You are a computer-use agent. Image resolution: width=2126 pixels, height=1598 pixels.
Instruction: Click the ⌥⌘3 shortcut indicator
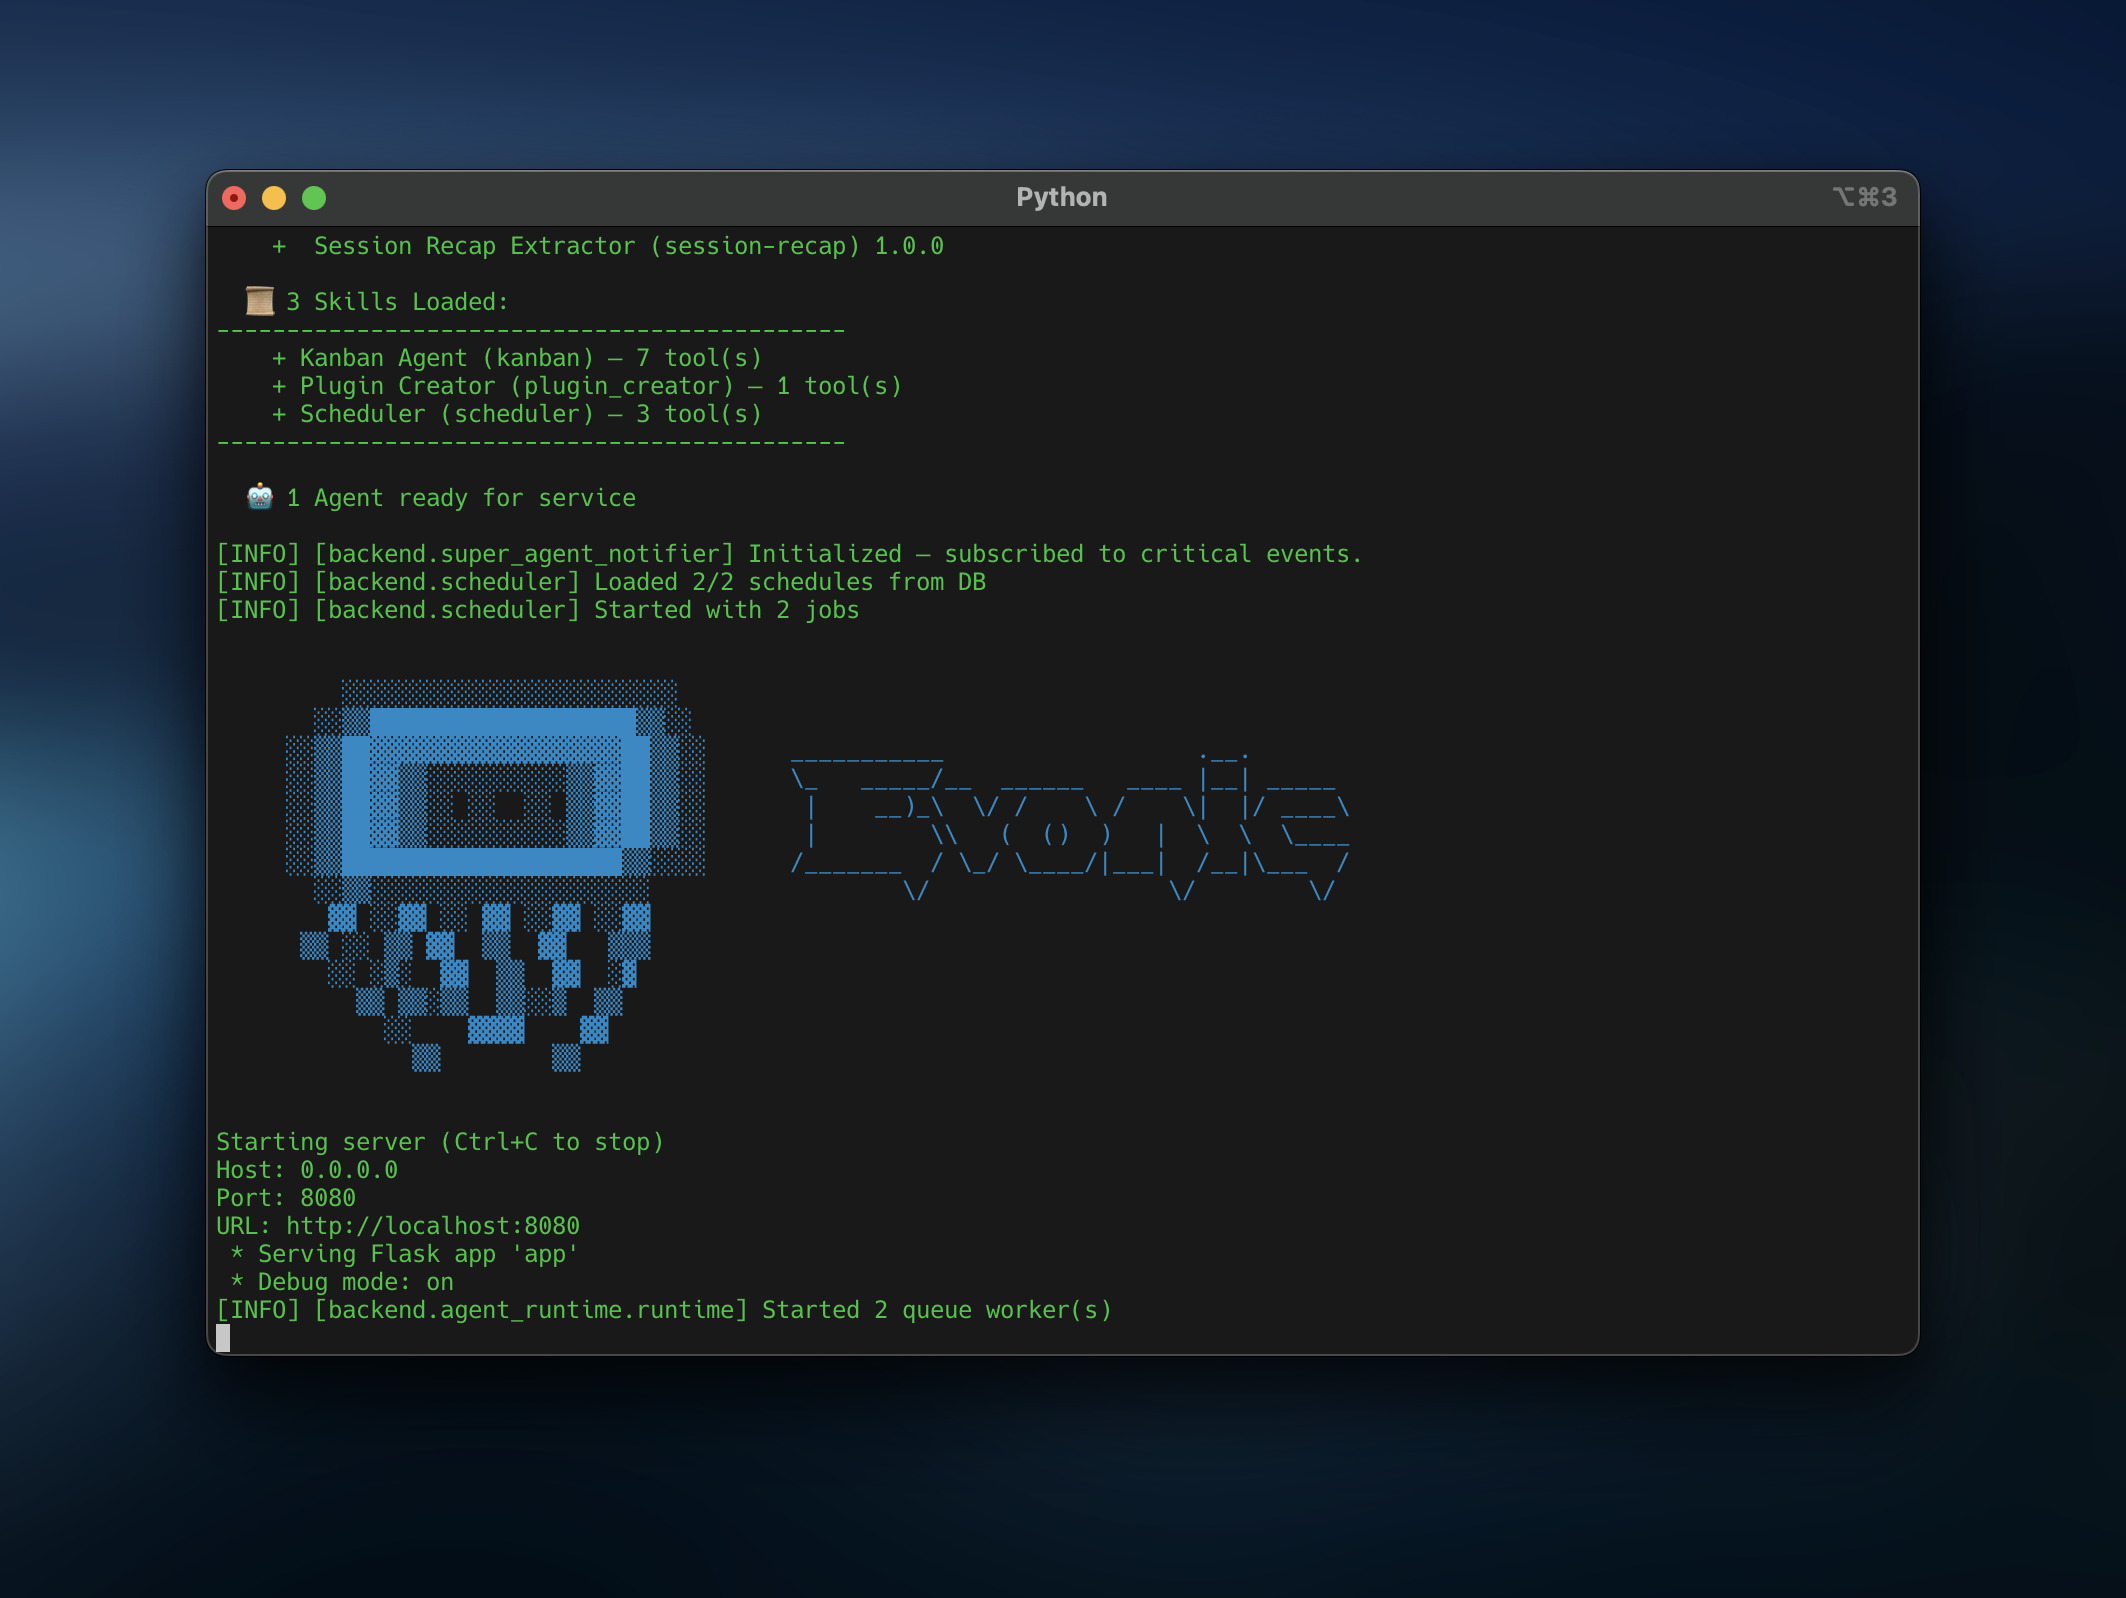point(1864,197)
